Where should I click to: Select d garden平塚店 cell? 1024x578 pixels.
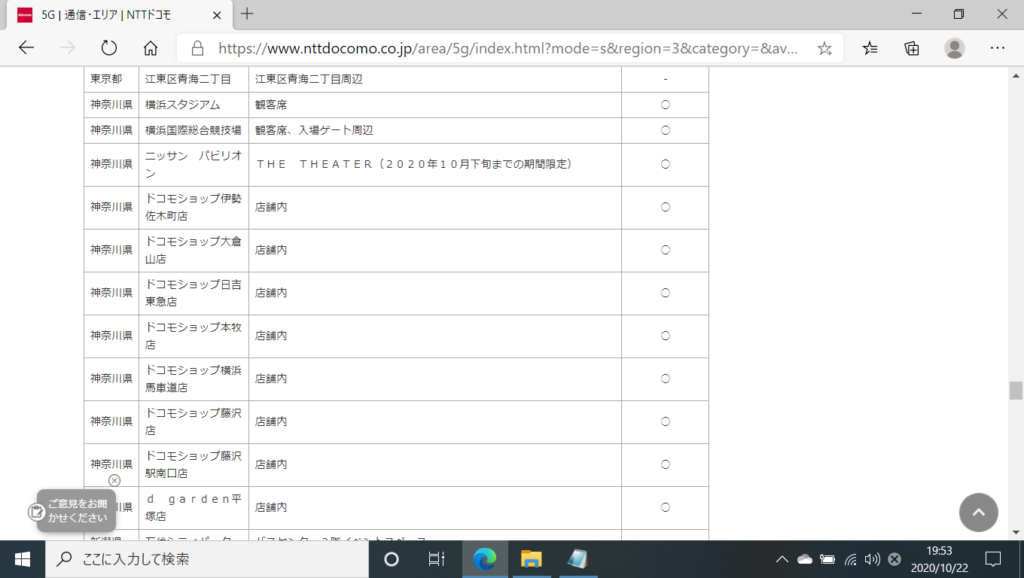point(193,507)
